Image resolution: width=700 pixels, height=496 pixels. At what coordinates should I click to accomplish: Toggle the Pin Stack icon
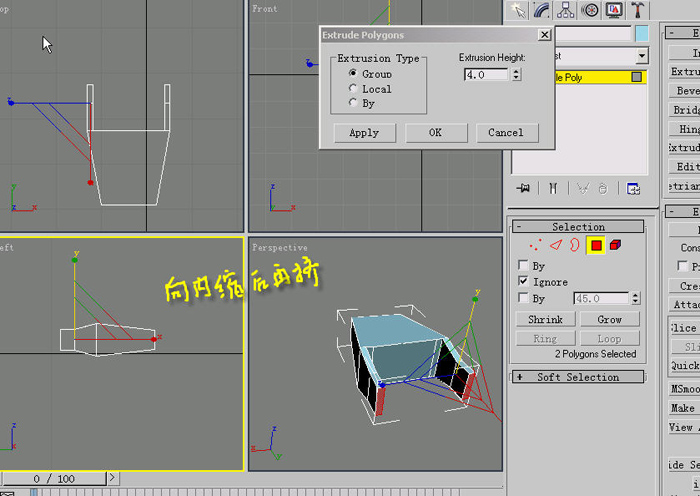pyautogui.click(x=523, y=188)
